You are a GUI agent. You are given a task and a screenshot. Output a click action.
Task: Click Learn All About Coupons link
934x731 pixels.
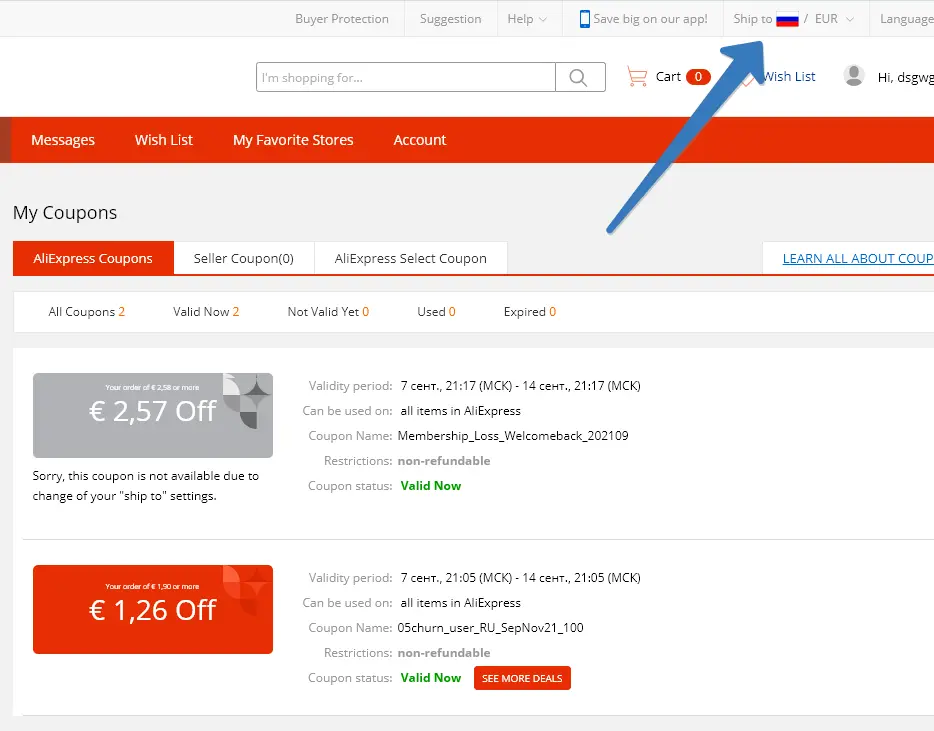(858, 259)
